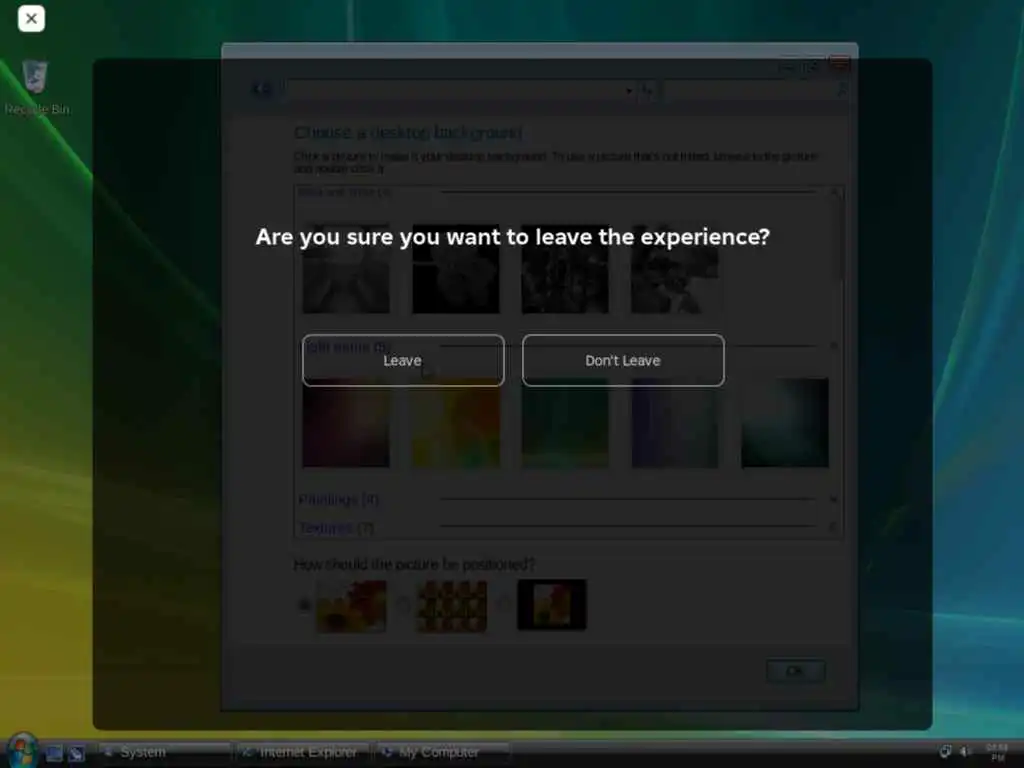Select the fit-to-screen position radio button
Viewport: 1024px width, 768px height.
coord(304,605)
